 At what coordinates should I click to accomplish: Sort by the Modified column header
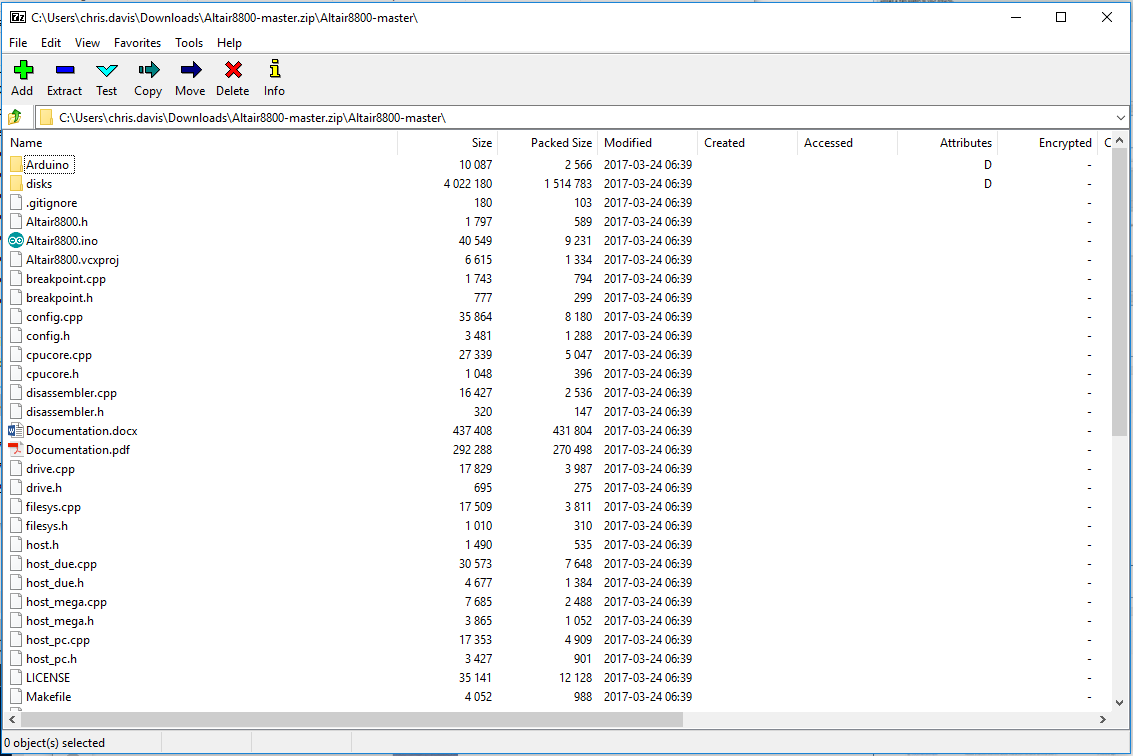(x=647, y=143)
